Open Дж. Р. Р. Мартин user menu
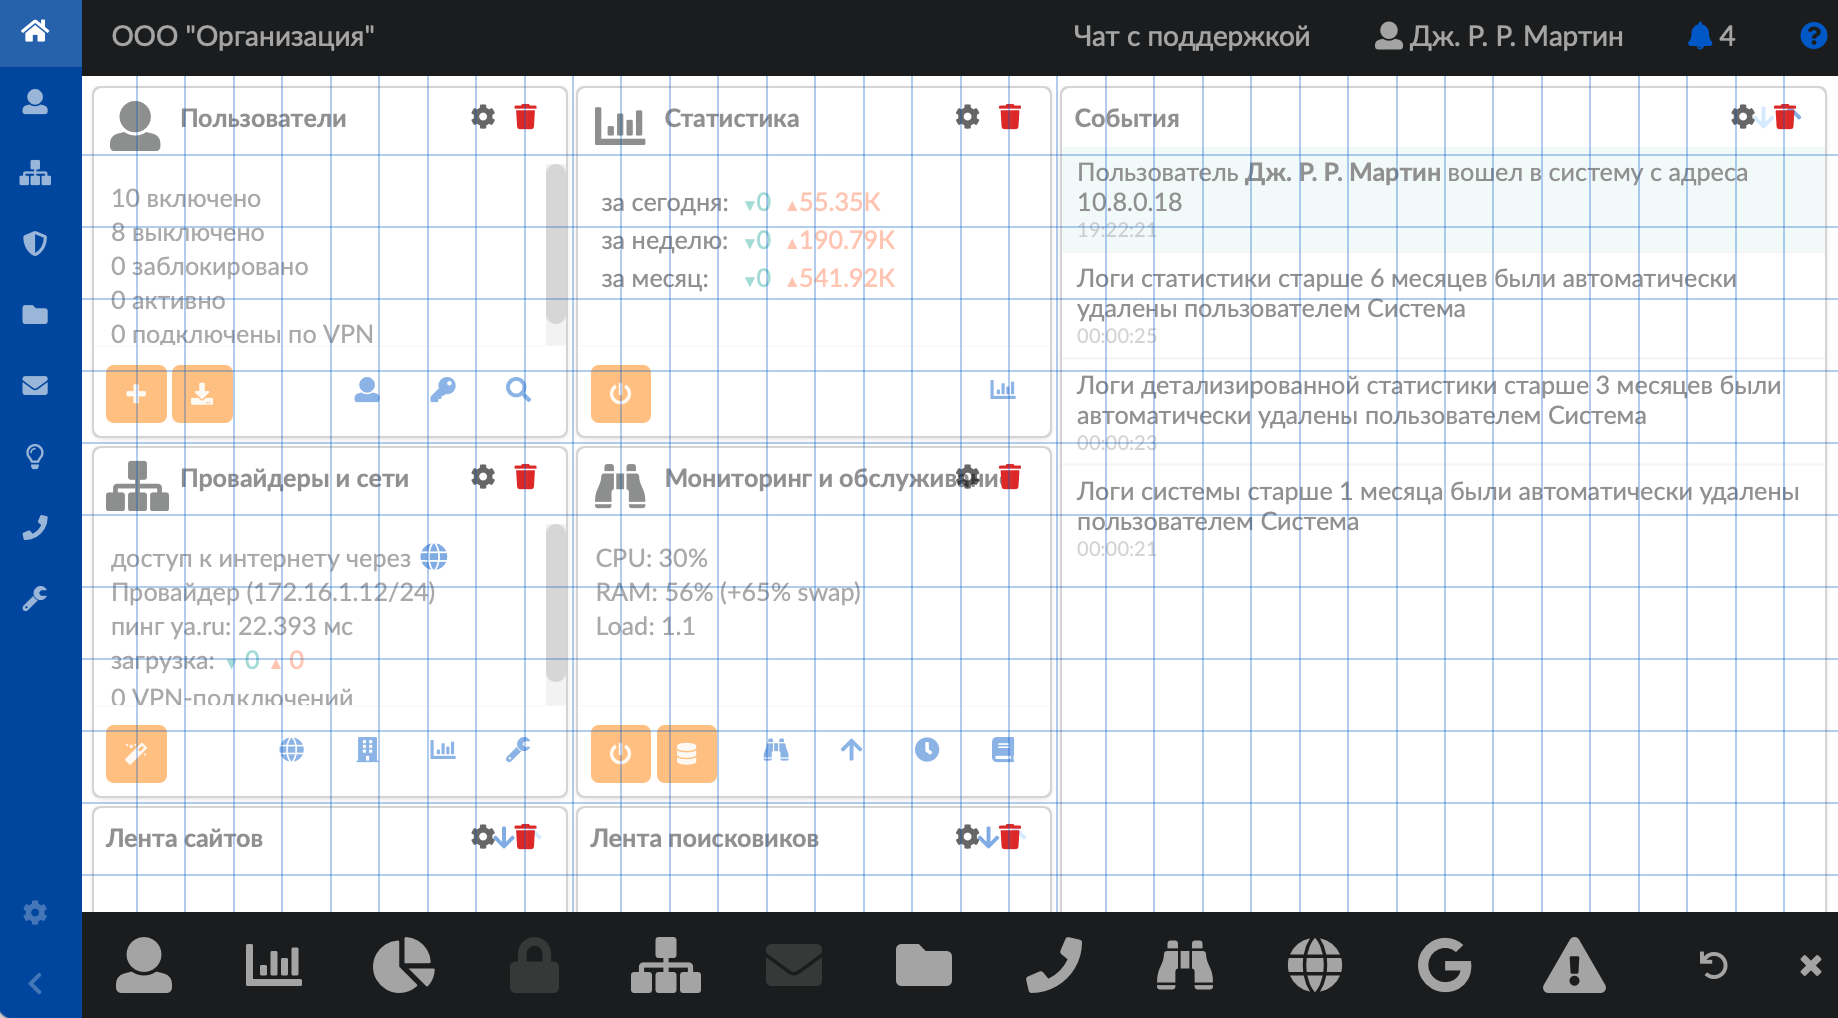This screenshot has height=1018, width=1838. click(1499, 37)
